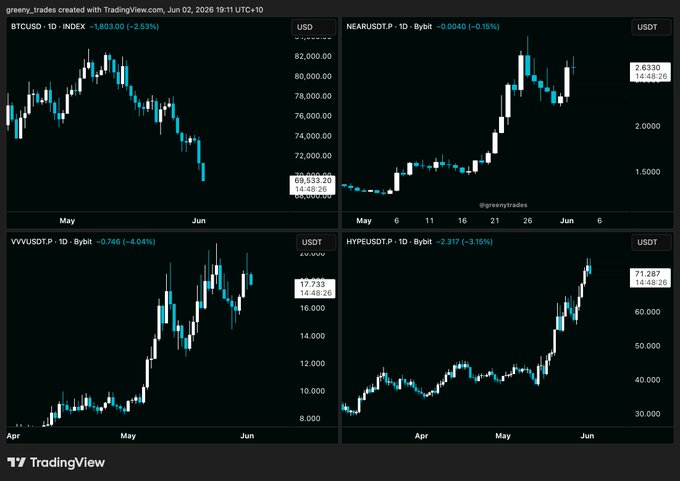This screenshot has height=481, width=680.
Task: Click the Jun date label on NEARUSDT.P chart
Action: click(x=567, y=221)
